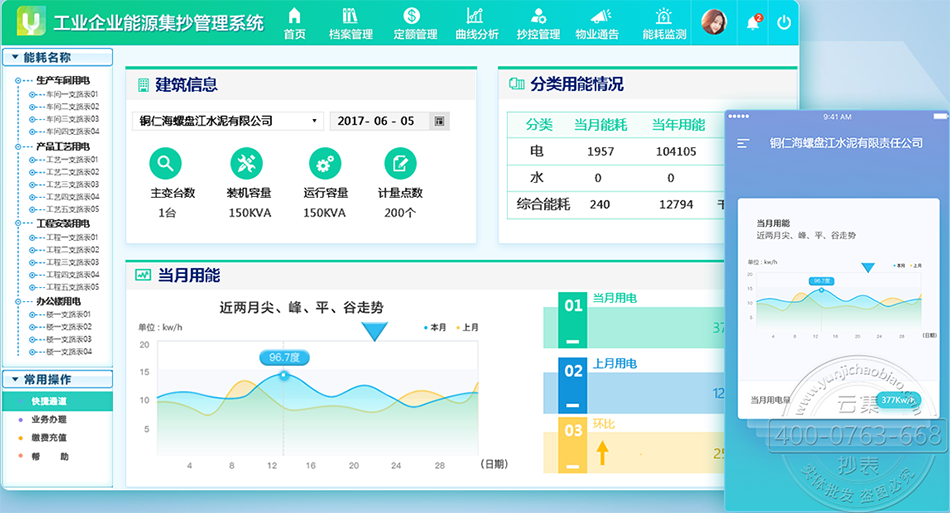Click the 主变台数 magnifier icon

tap(165, 163)
